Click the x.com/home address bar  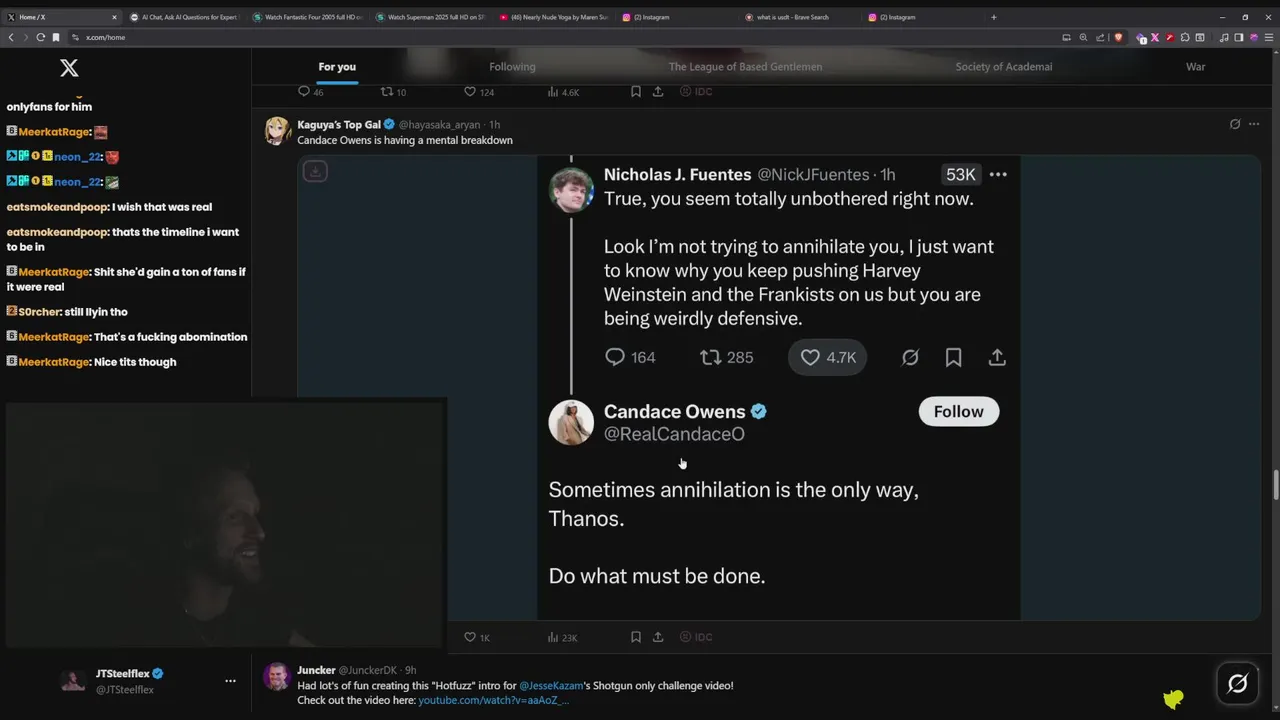pyautogui.click(x=560, y=37)
